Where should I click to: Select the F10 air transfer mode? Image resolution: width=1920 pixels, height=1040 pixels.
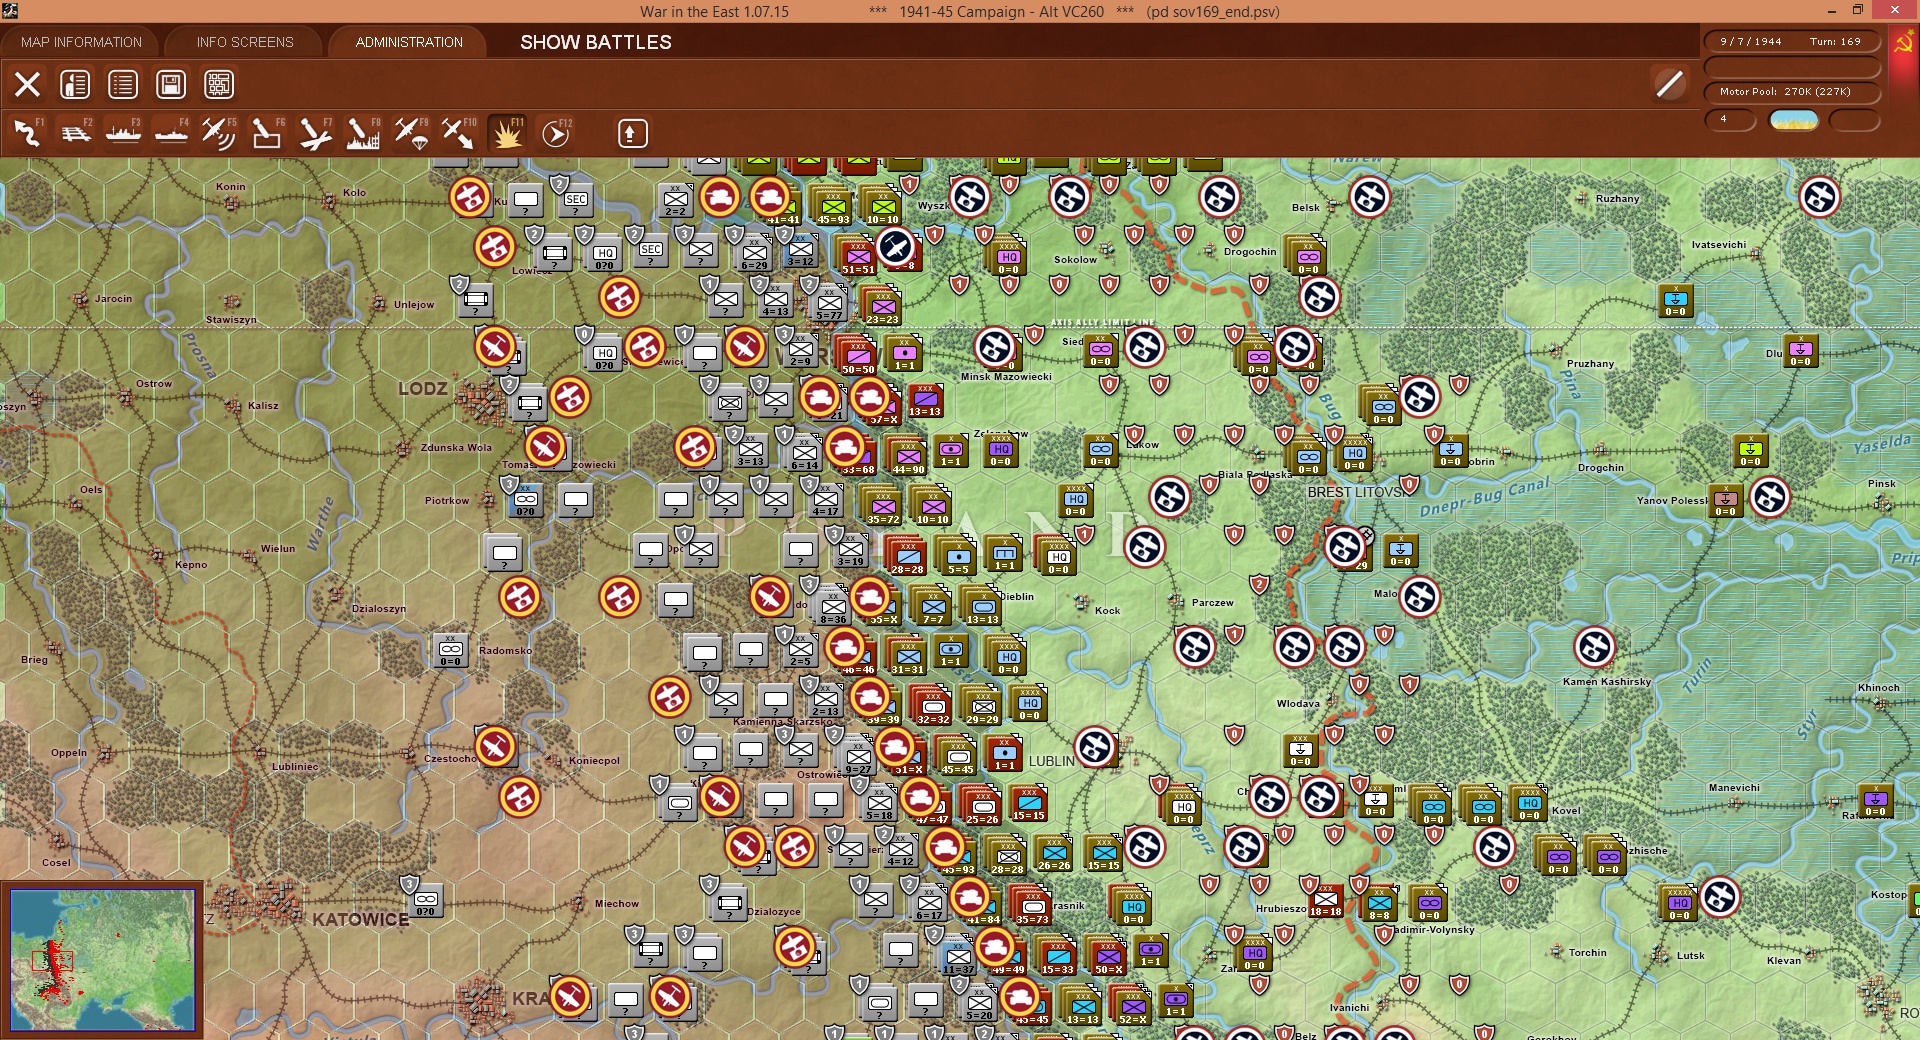[x=459, y=133]
